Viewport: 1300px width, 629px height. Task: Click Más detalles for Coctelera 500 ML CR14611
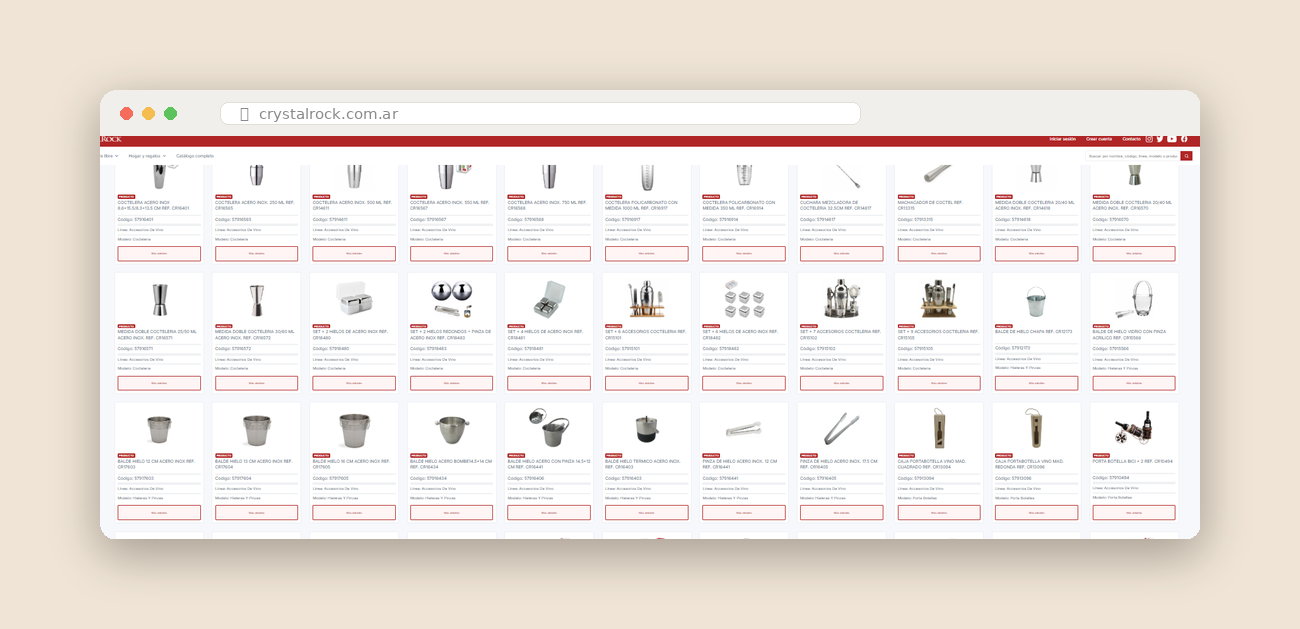354,253
